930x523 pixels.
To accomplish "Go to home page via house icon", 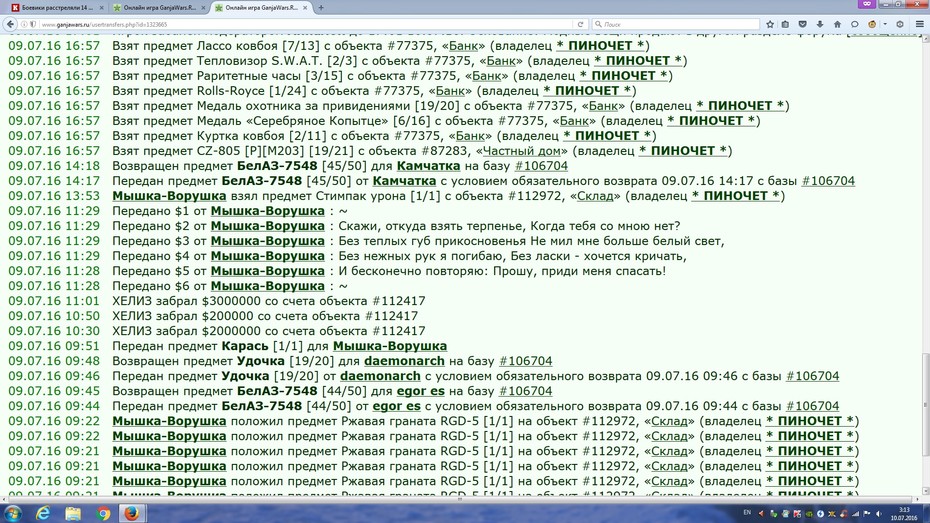I will point(837,24).
